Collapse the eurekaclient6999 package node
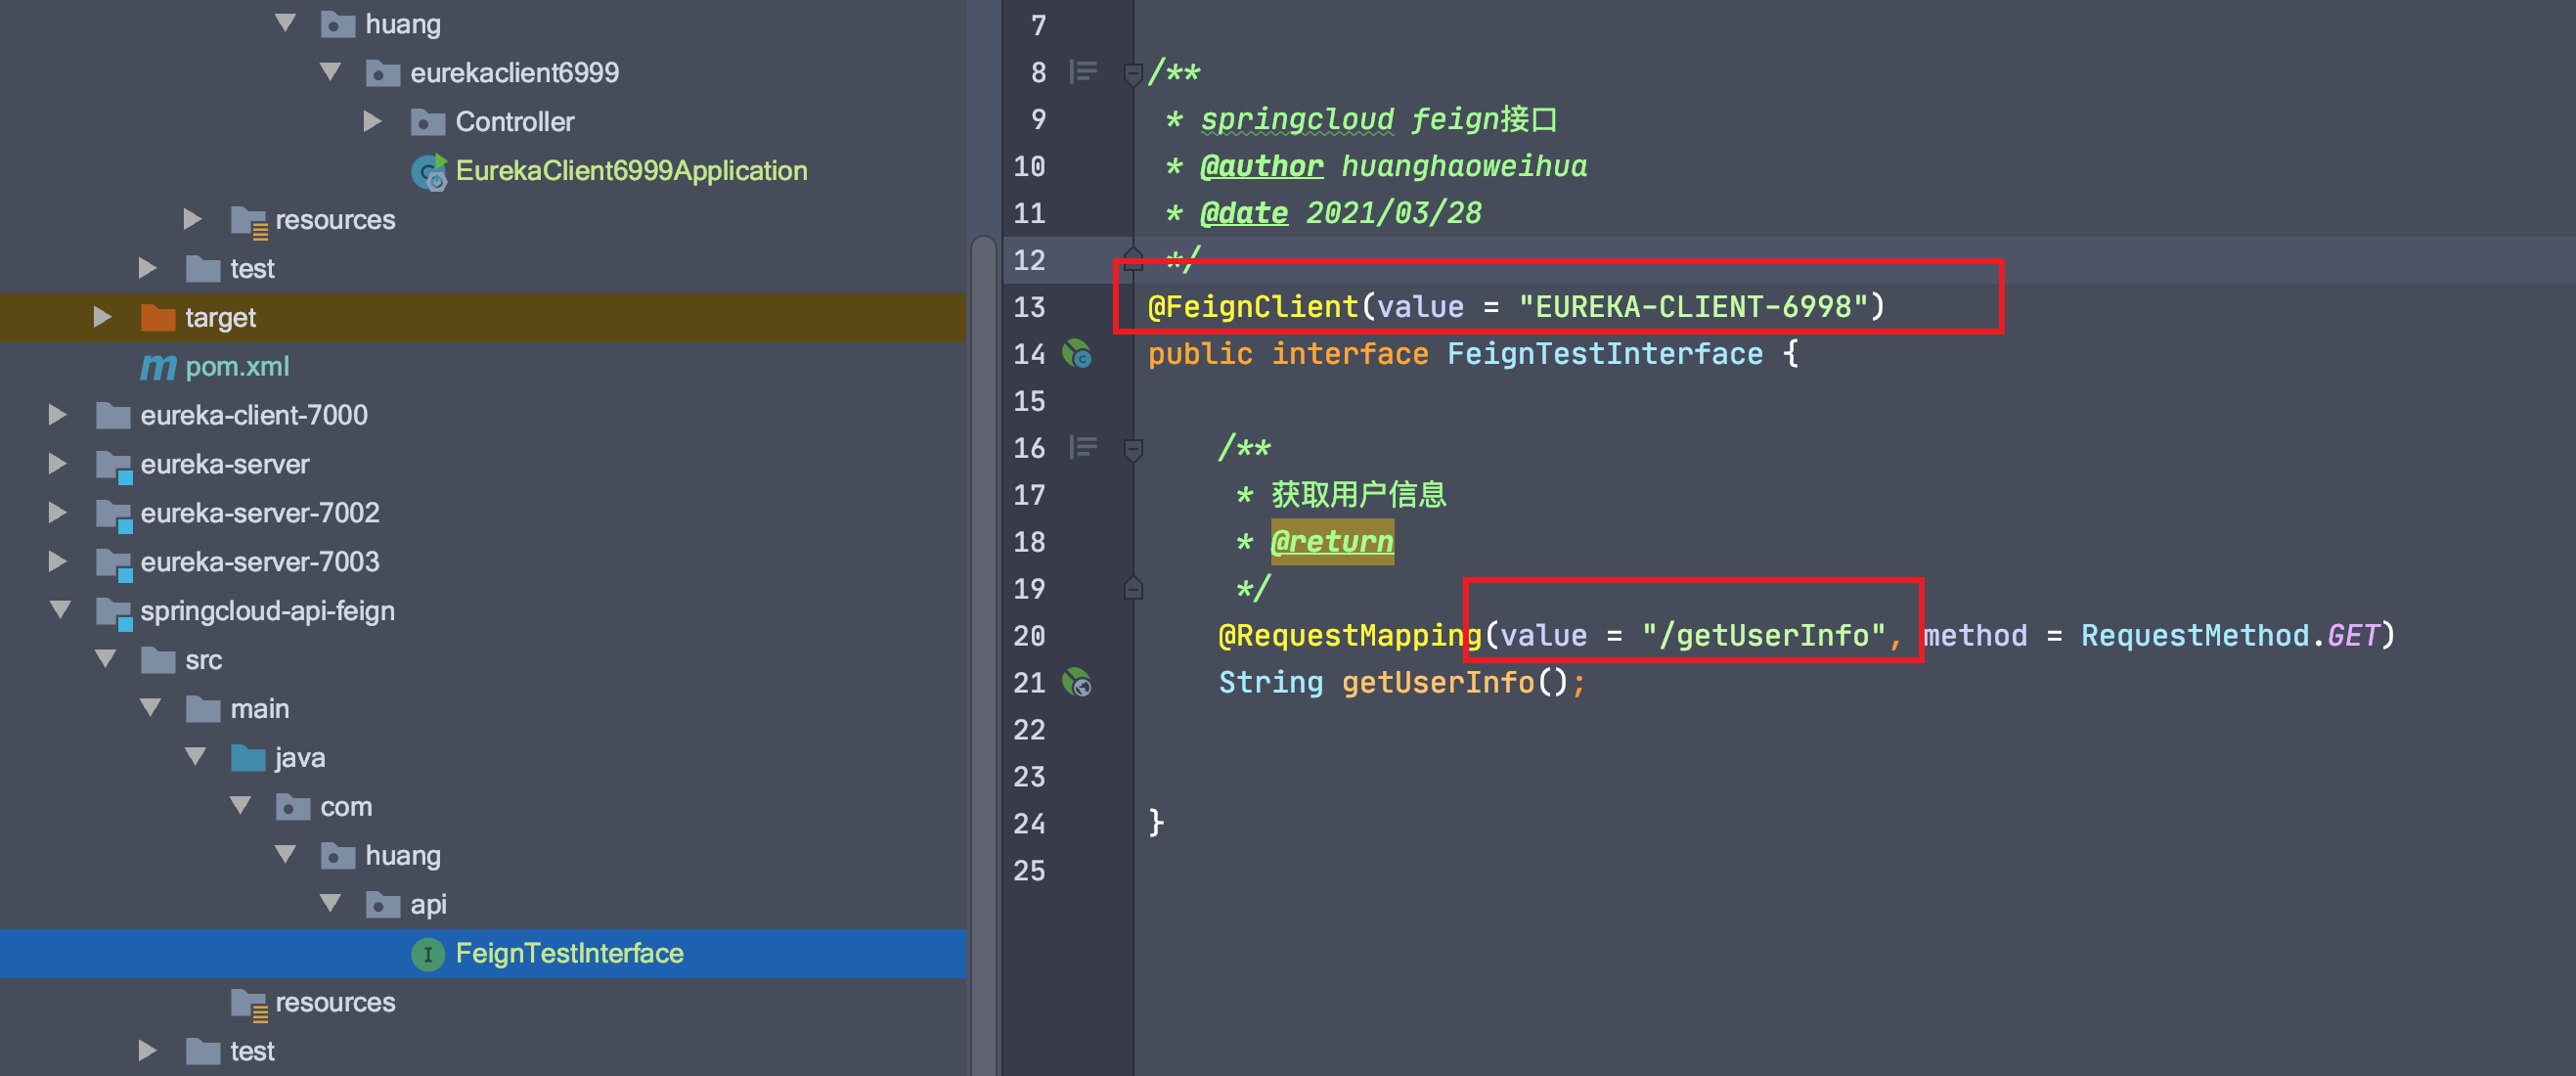This screenshot has width=2576, height=1076. [x=330, y=72]
